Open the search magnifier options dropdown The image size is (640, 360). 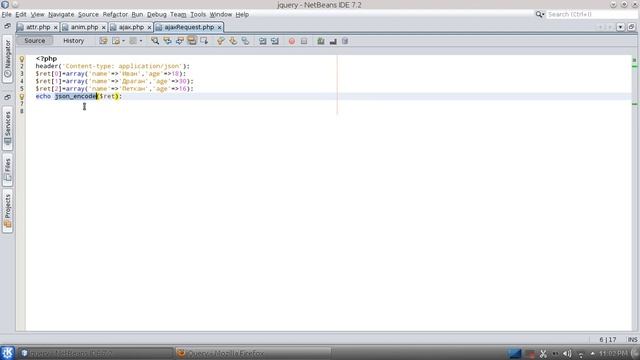[540, 14]
